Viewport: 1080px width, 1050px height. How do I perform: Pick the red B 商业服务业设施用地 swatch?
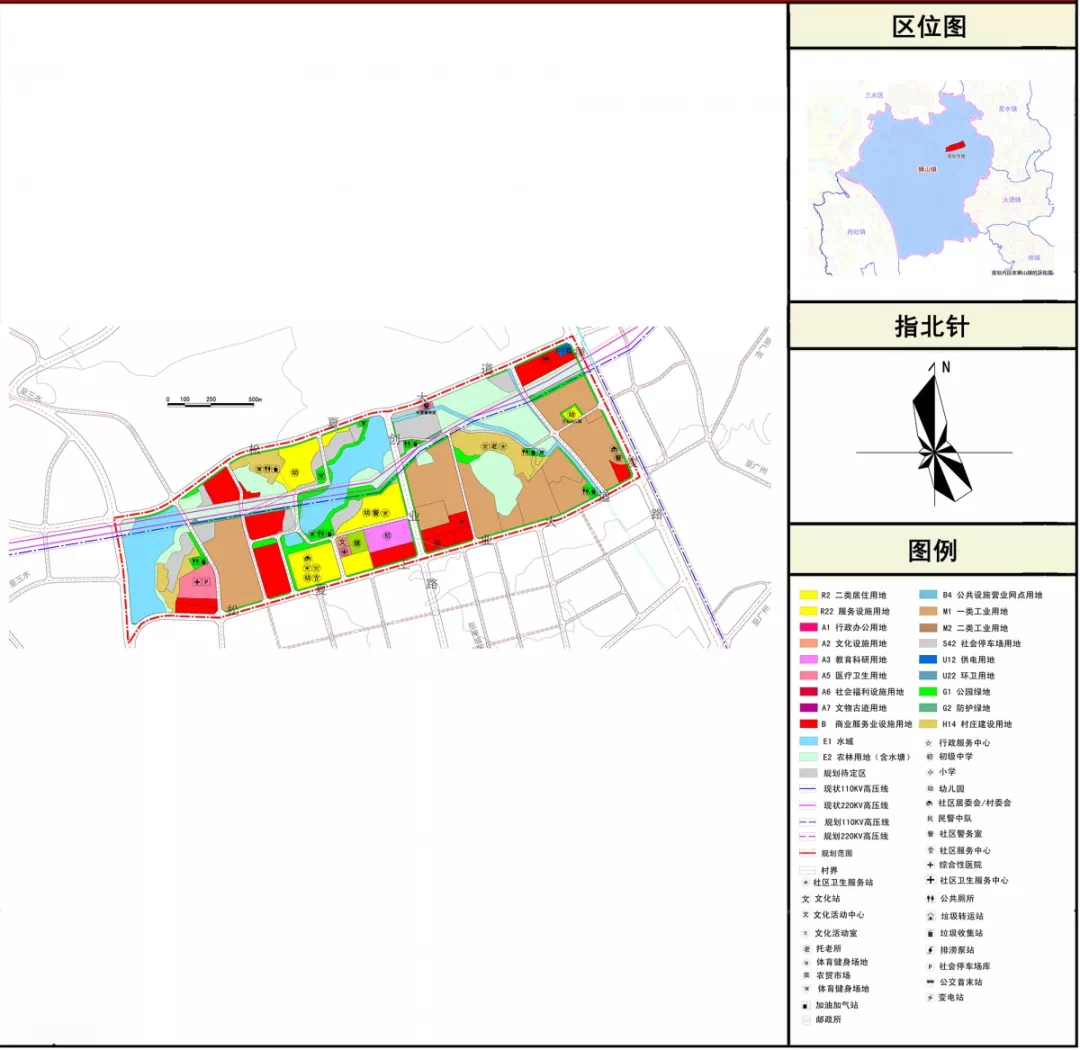click(x=811, y=723)
